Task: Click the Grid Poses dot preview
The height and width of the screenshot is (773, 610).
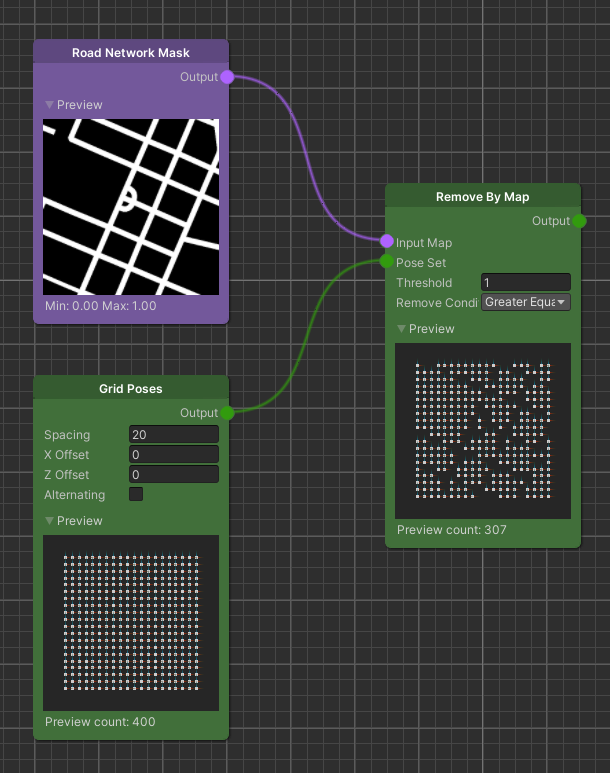Action: (131, 623)
